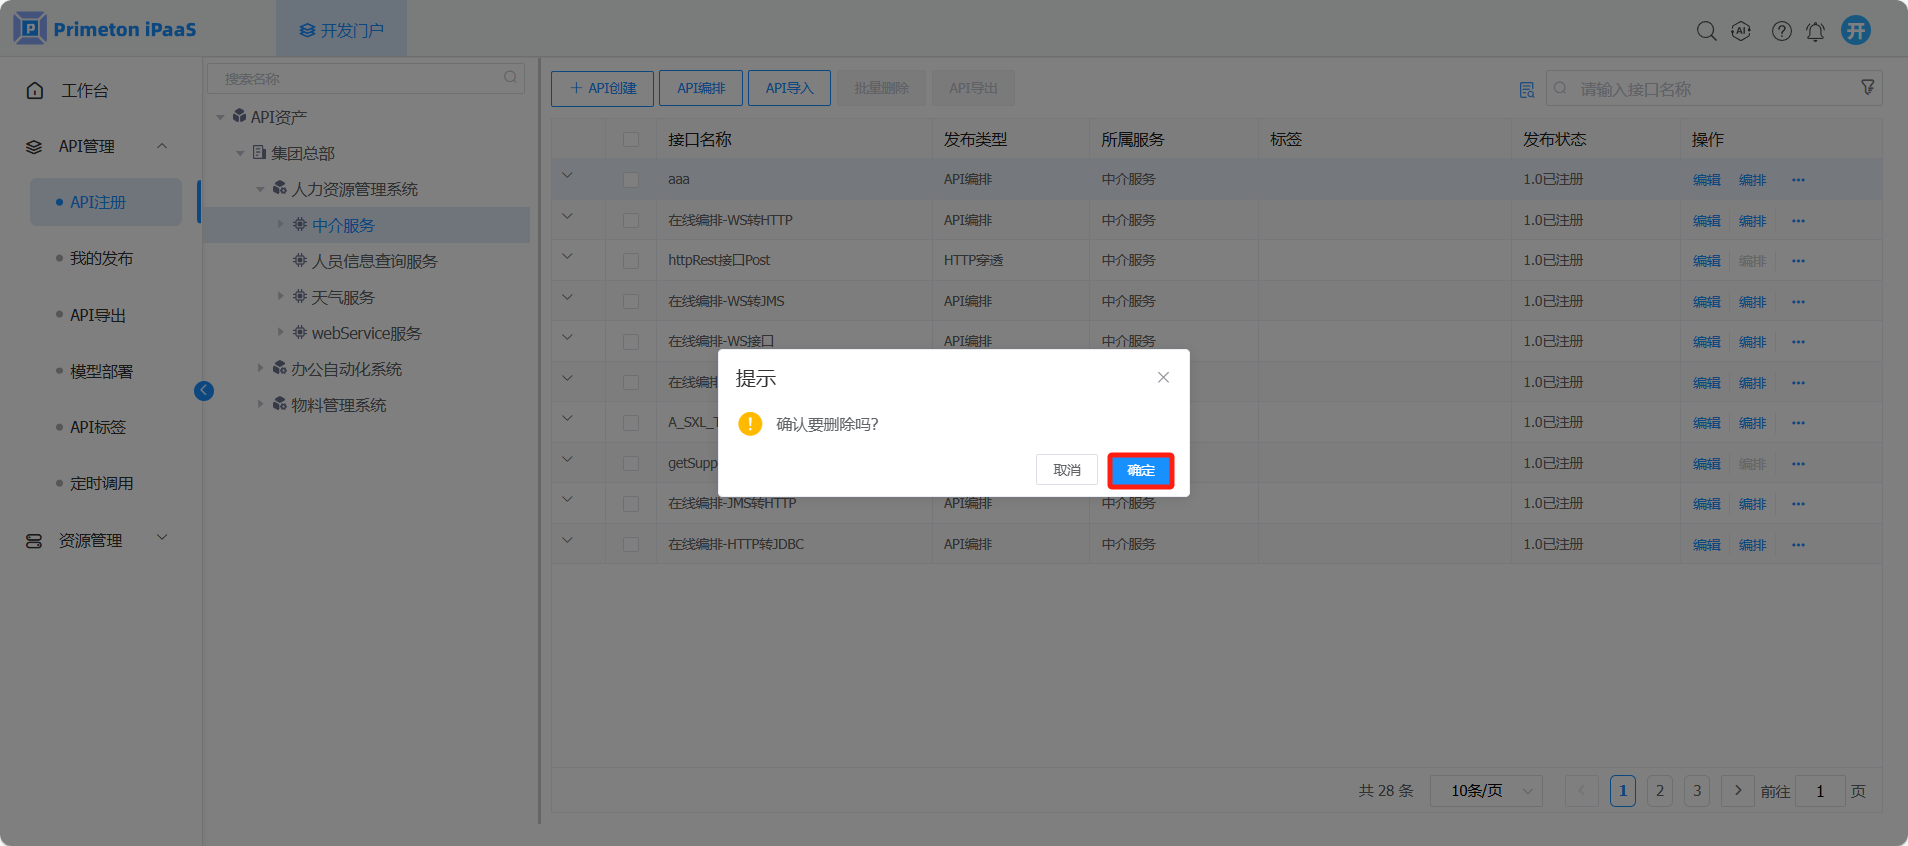The height and width of the screenshot is (846, 1908).
Task: Select all rows via header checkbox
Action: click(x=631, y=140)
